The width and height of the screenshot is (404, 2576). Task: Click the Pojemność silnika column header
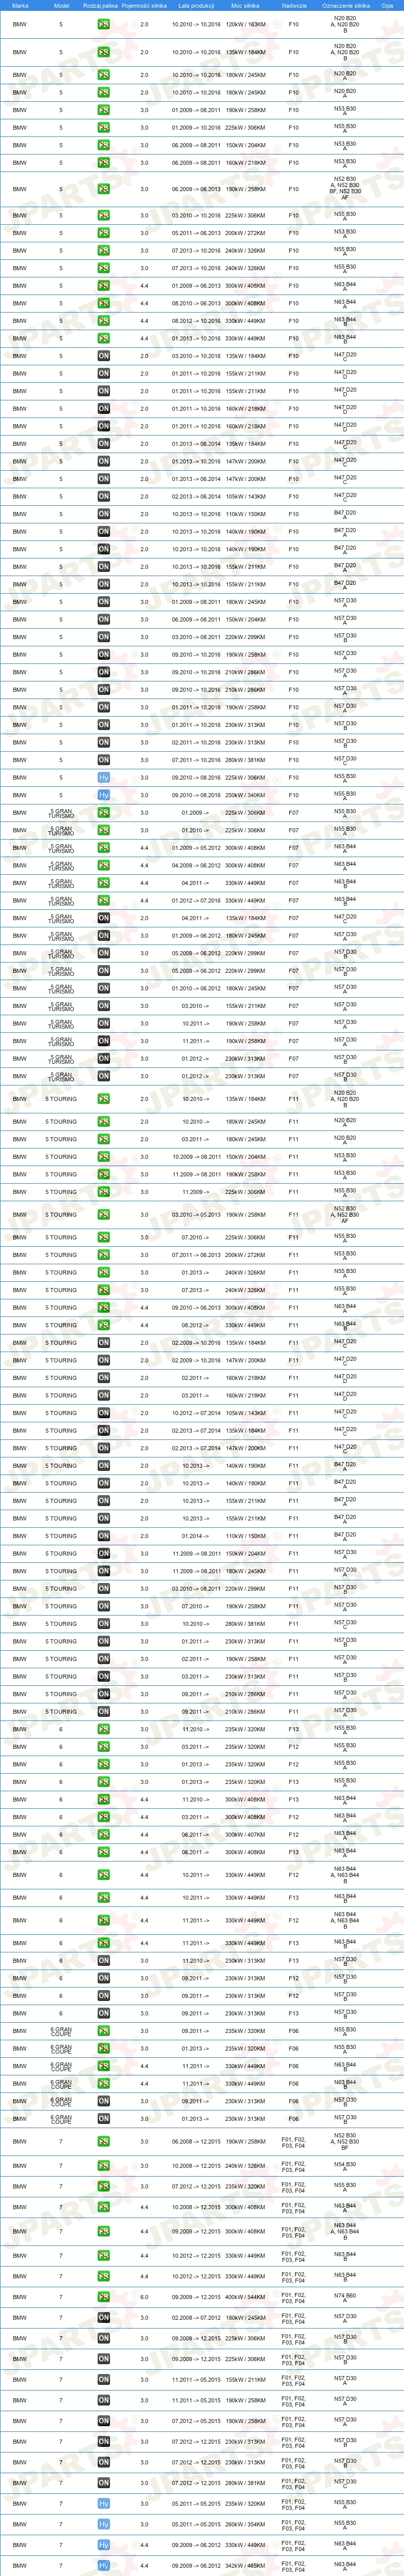[x=144, y=5]
